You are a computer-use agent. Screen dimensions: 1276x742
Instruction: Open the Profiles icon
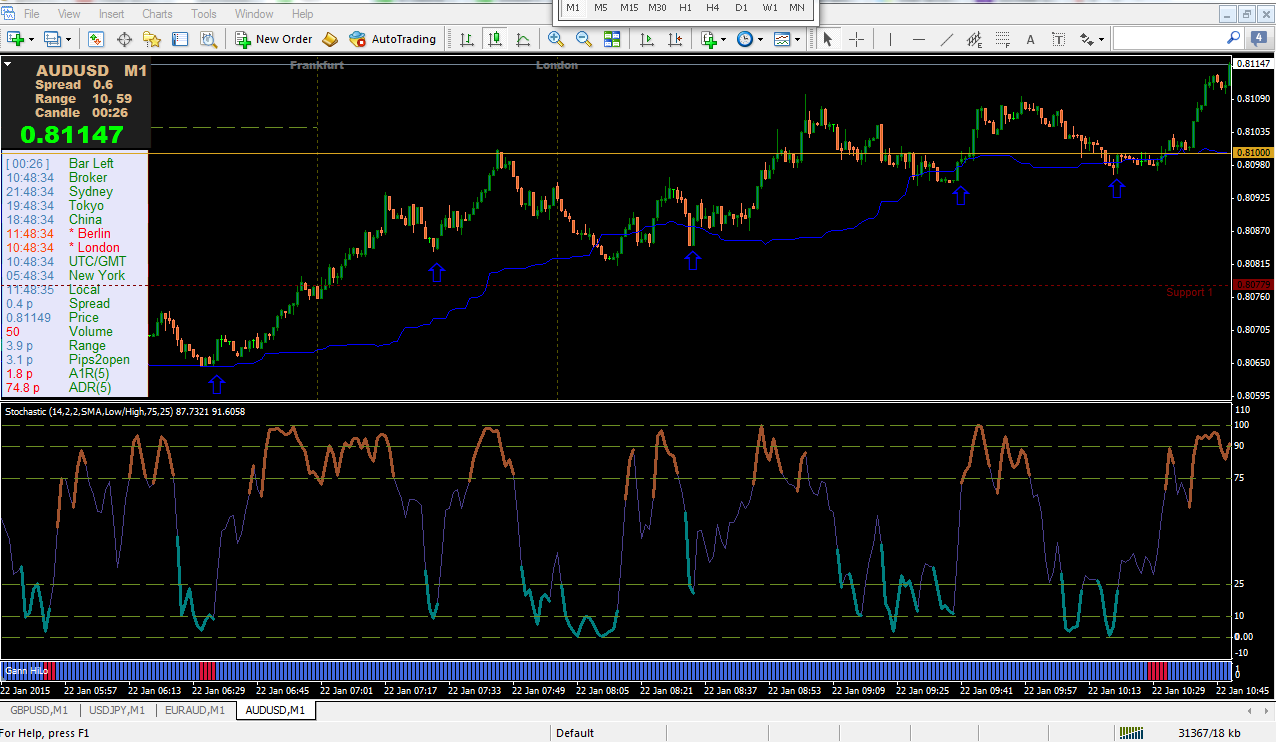point(53,39)
